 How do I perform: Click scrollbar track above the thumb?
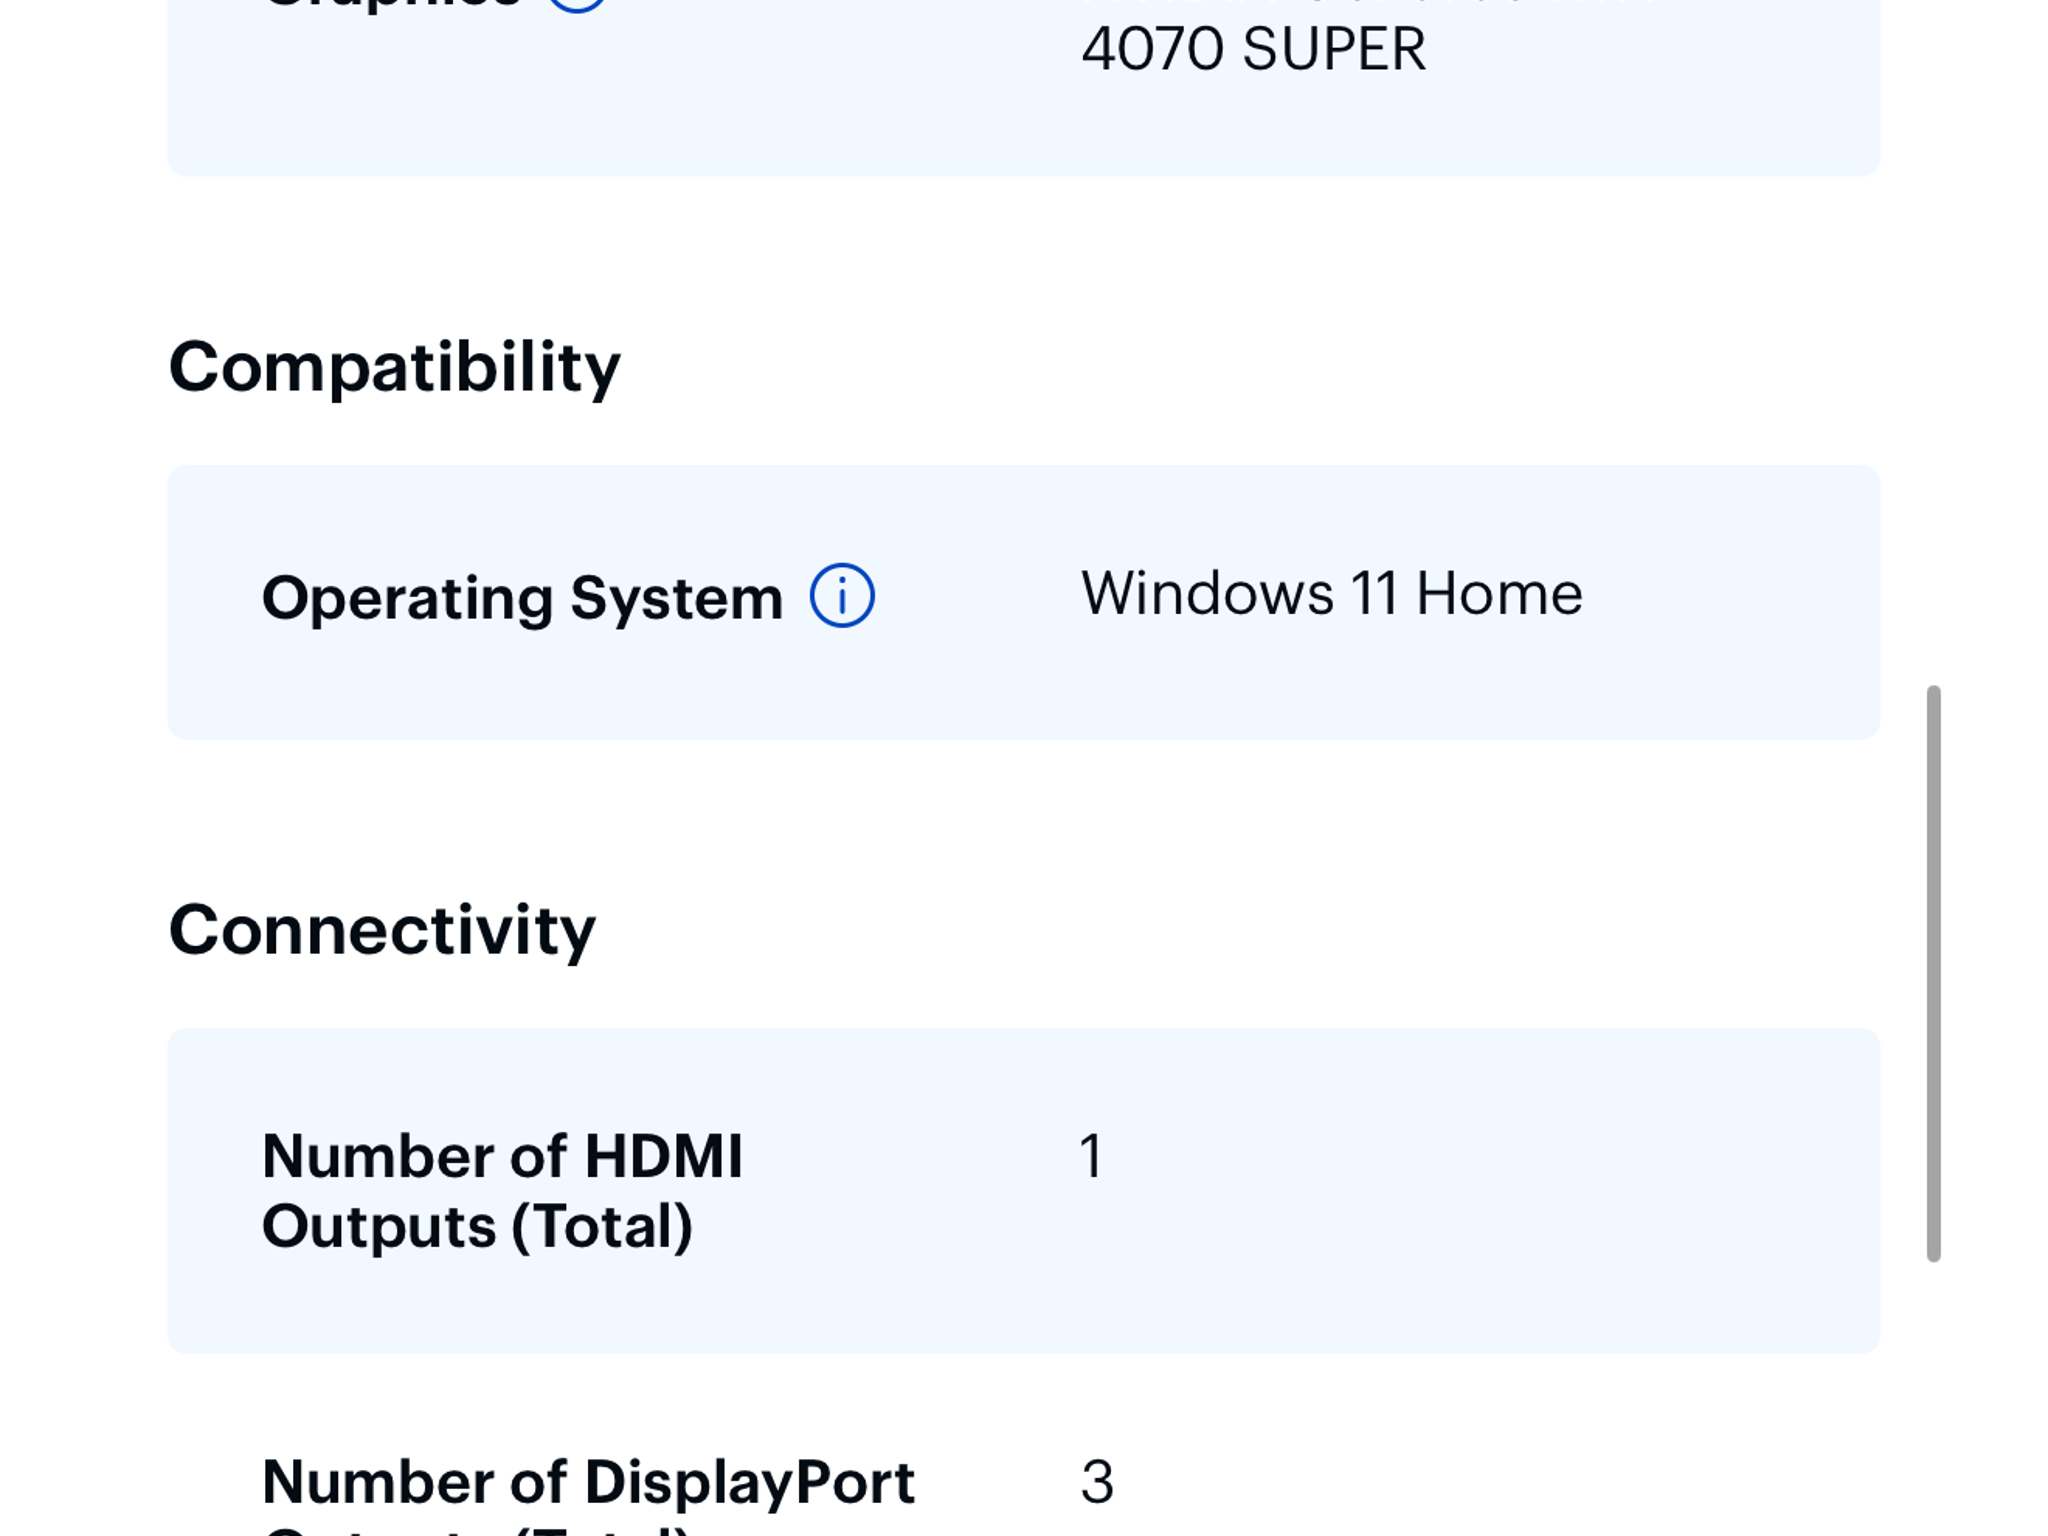1933,340
